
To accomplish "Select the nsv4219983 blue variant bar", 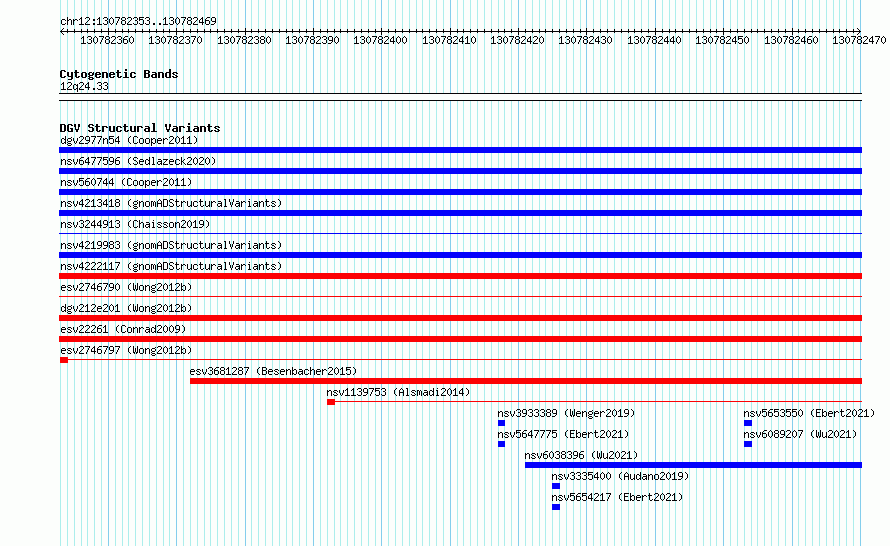I will point(460,255).
